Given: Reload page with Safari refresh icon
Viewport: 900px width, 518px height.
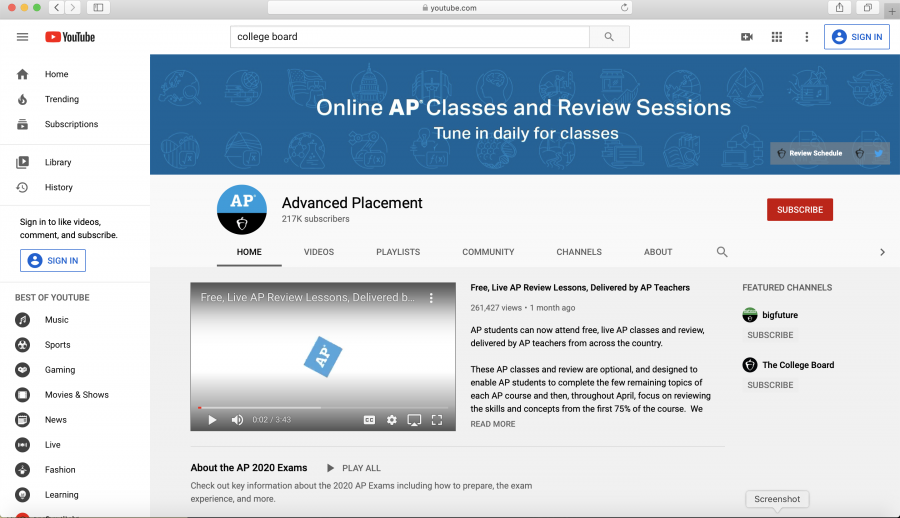Looking at the screenshot, I should (624, 7).
